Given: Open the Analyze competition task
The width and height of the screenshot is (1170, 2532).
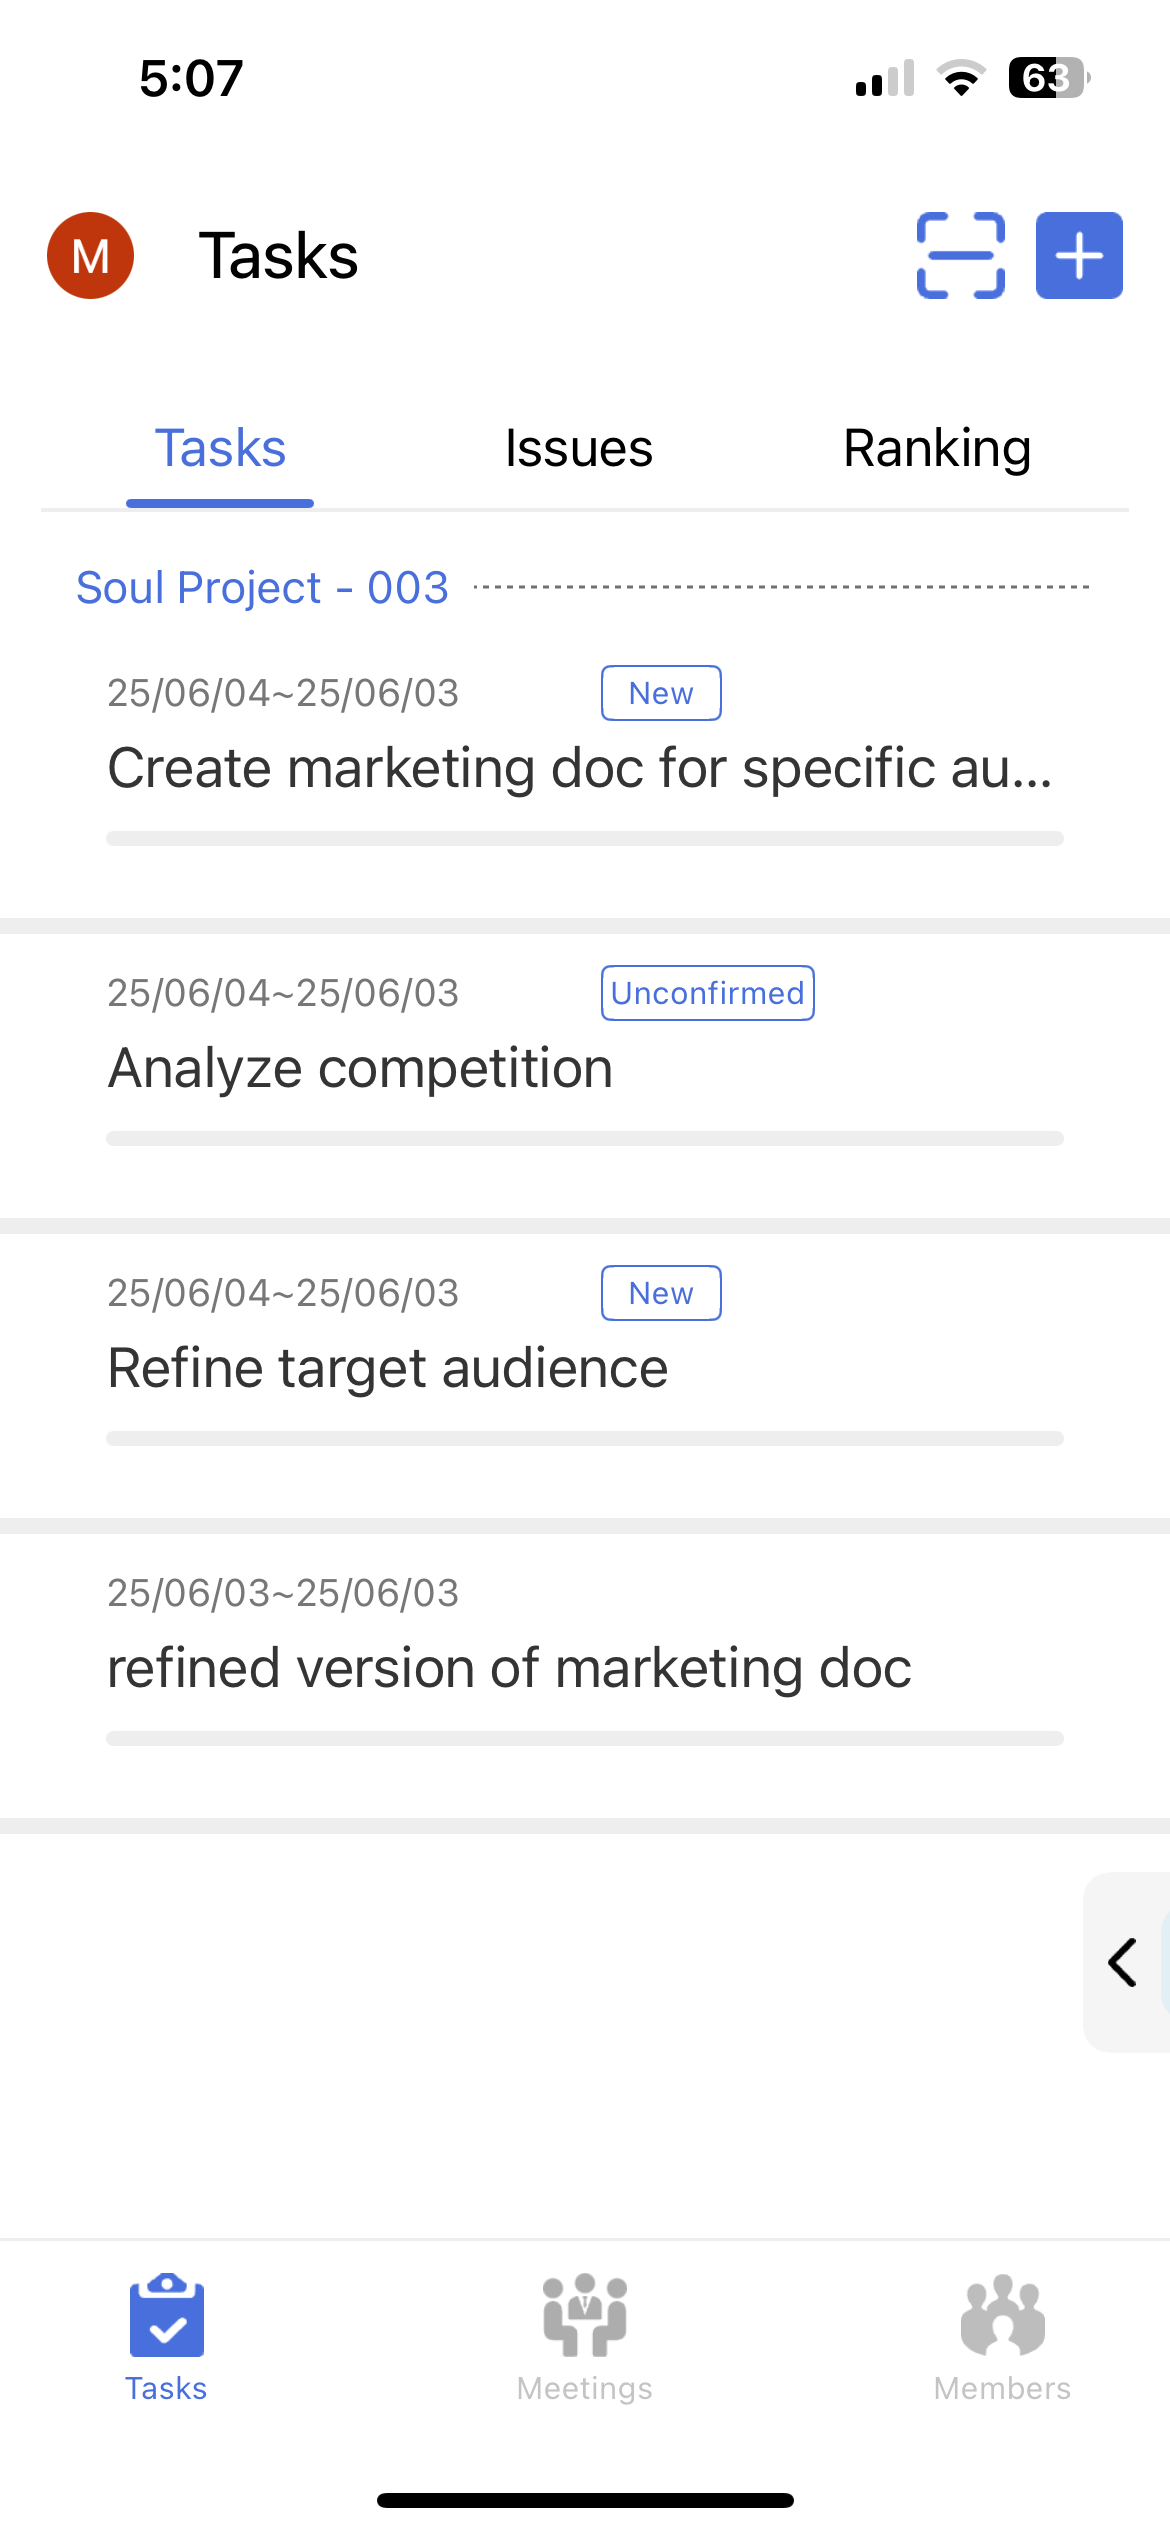Looking at the screenshot, I should pyautogui.click(x=360, y=1068).
